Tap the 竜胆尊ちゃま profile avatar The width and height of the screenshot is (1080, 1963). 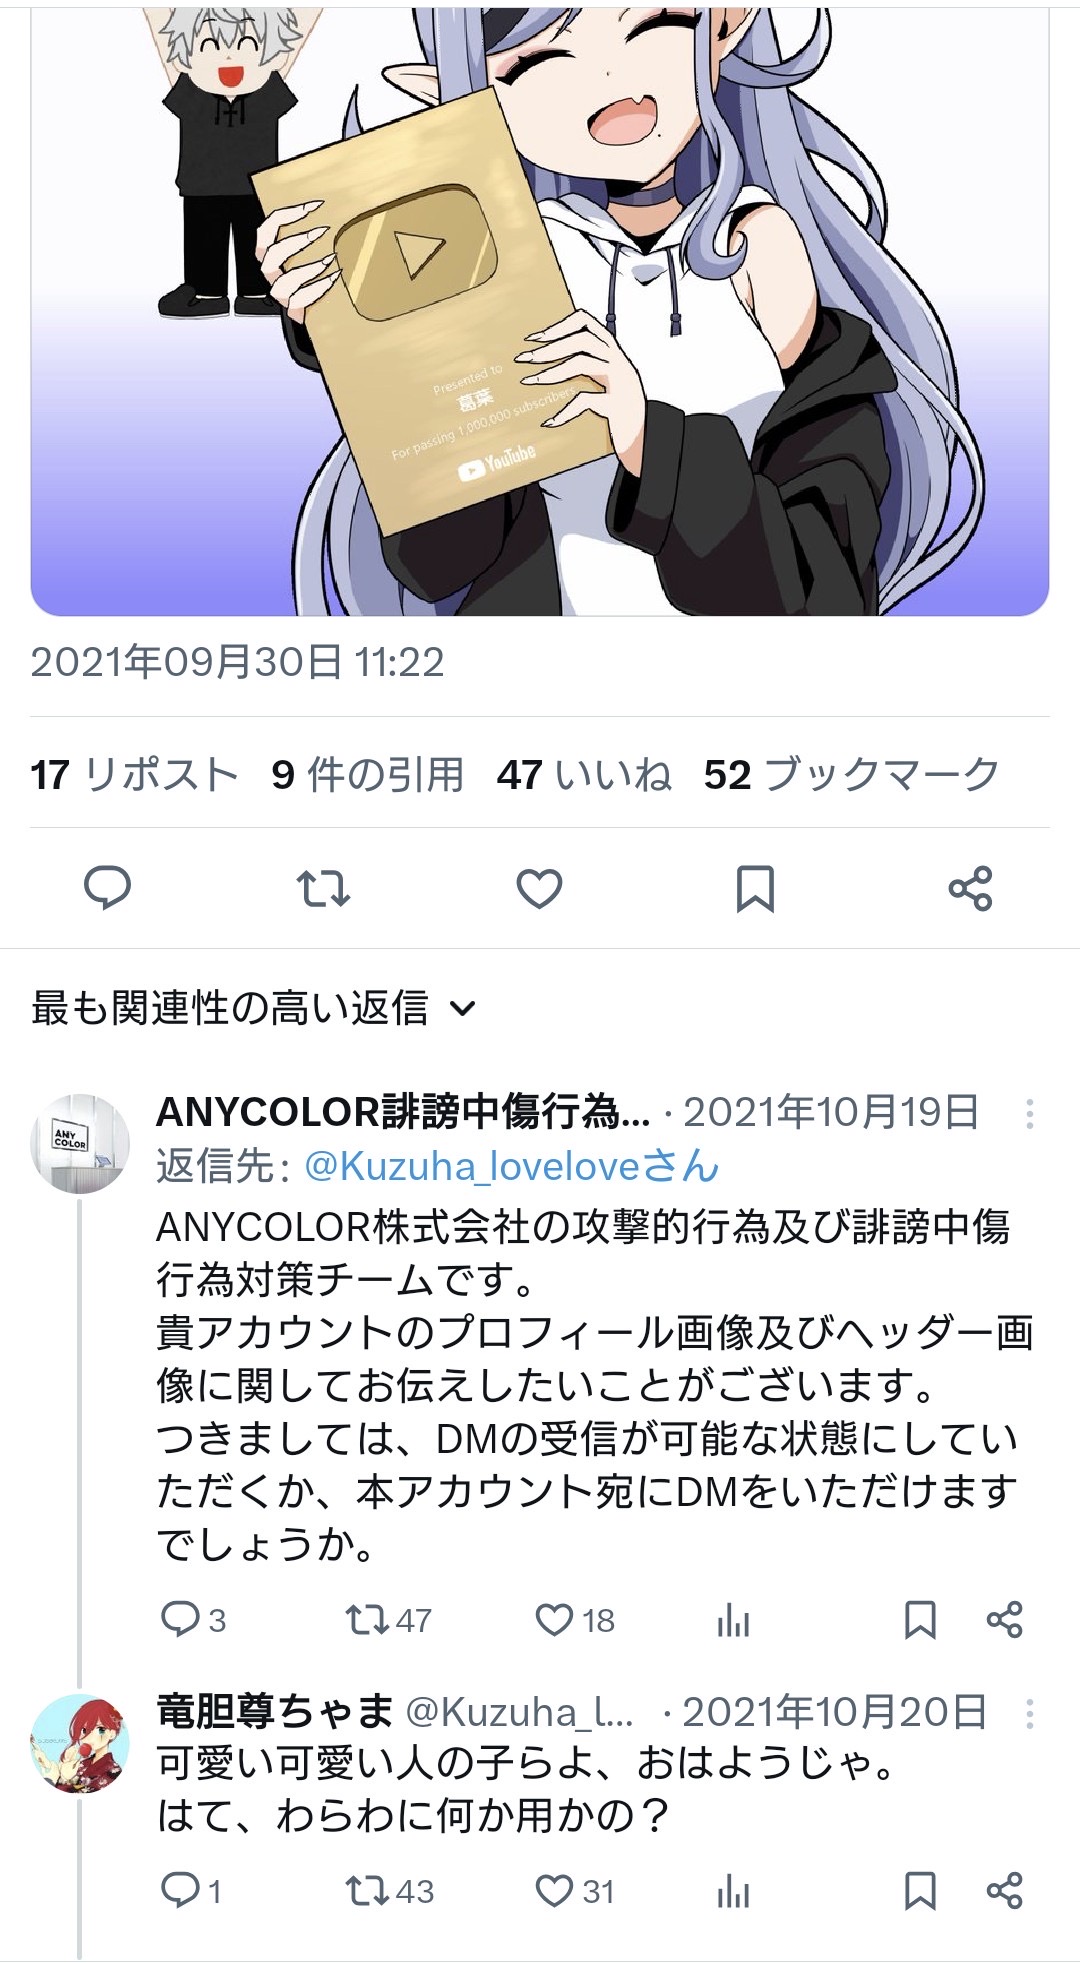tap(81, 1744)
